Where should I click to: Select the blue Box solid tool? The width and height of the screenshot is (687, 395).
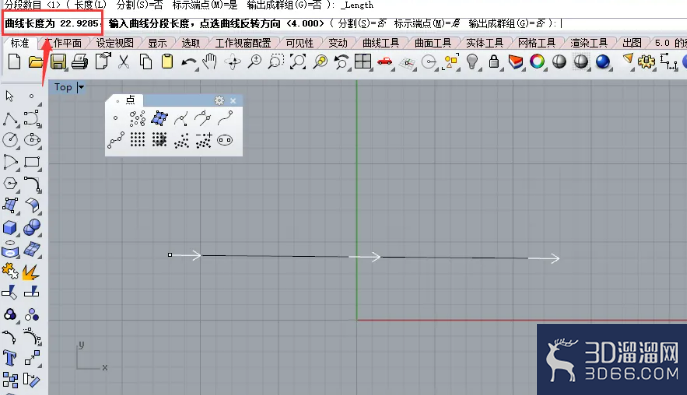coord(10,227)
